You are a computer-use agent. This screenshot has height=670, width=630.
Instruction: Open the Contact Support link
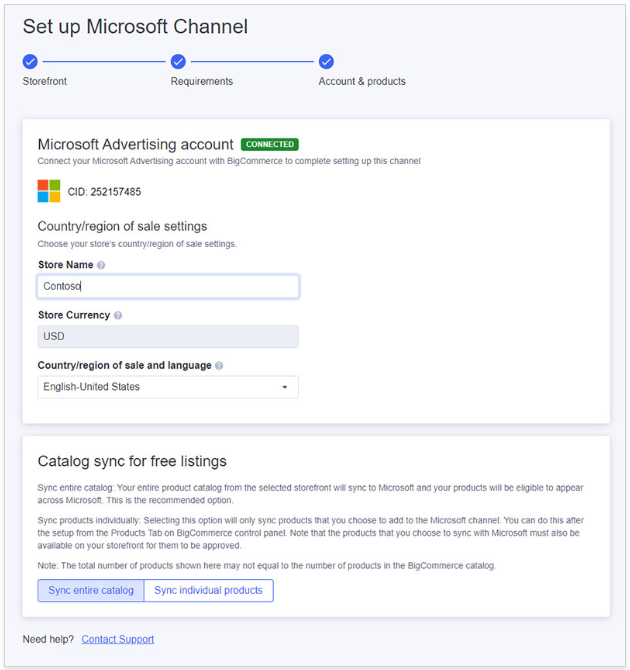[118, 639]
